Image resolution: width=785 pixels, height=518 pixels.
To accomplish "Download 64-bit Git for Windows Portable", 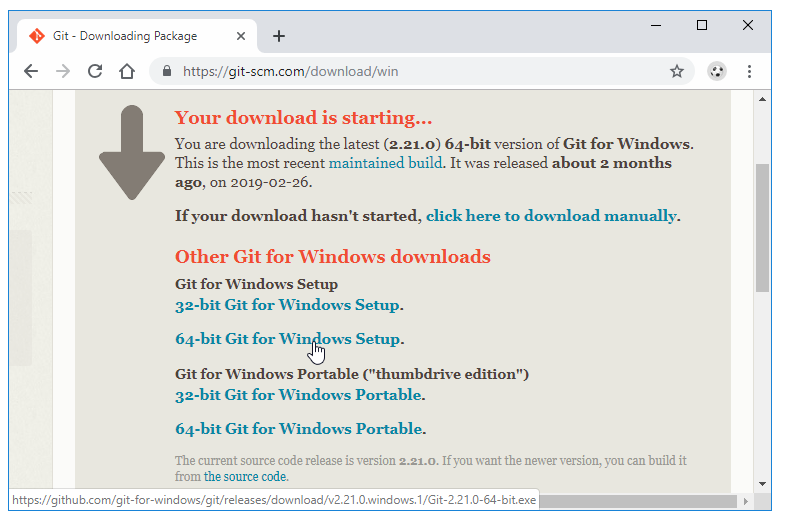I will point(298,429).
